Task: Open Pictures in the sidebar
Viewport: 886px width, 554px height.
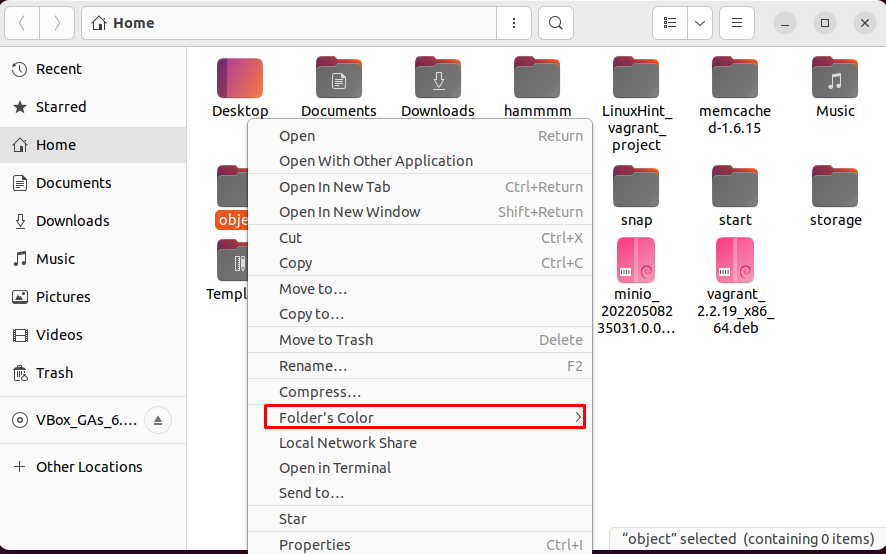Action: pos(93,296)
